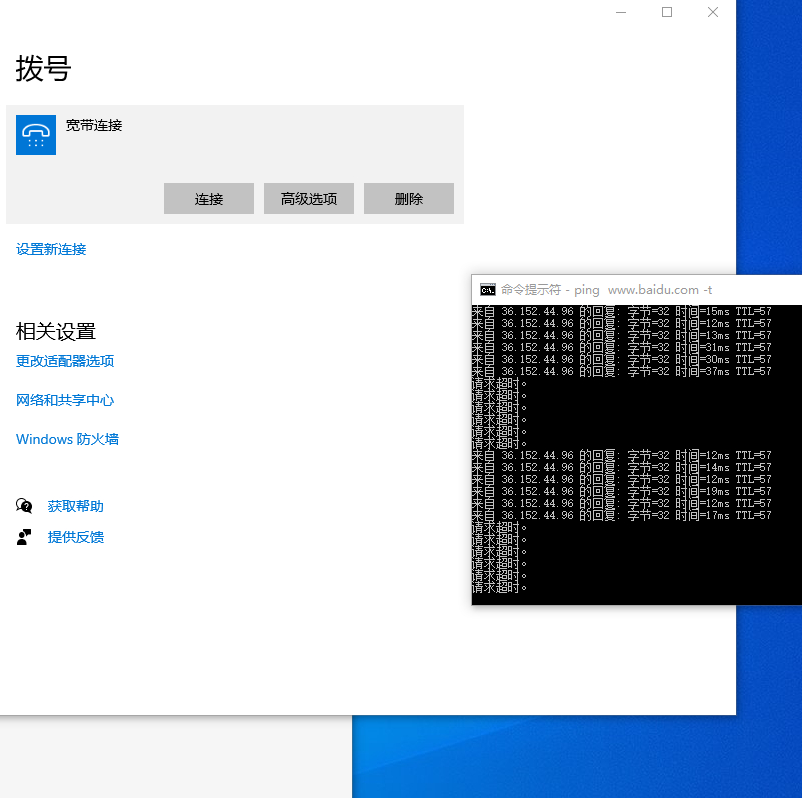Click the command prompt window icon
Screen dimensions: 802x798
pyautogui.click(x=487, y=290)
